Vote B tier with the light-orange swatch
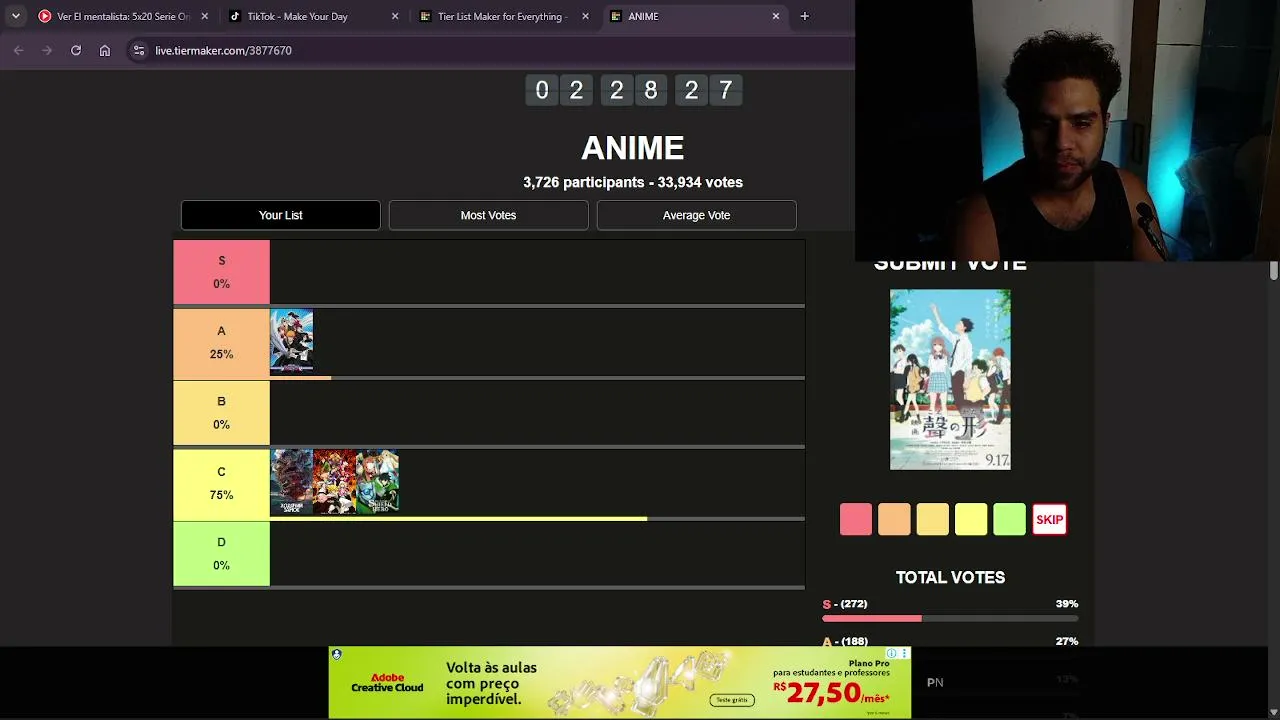The width and height of the screenshot is (1280, 720). tap(932, 519)
